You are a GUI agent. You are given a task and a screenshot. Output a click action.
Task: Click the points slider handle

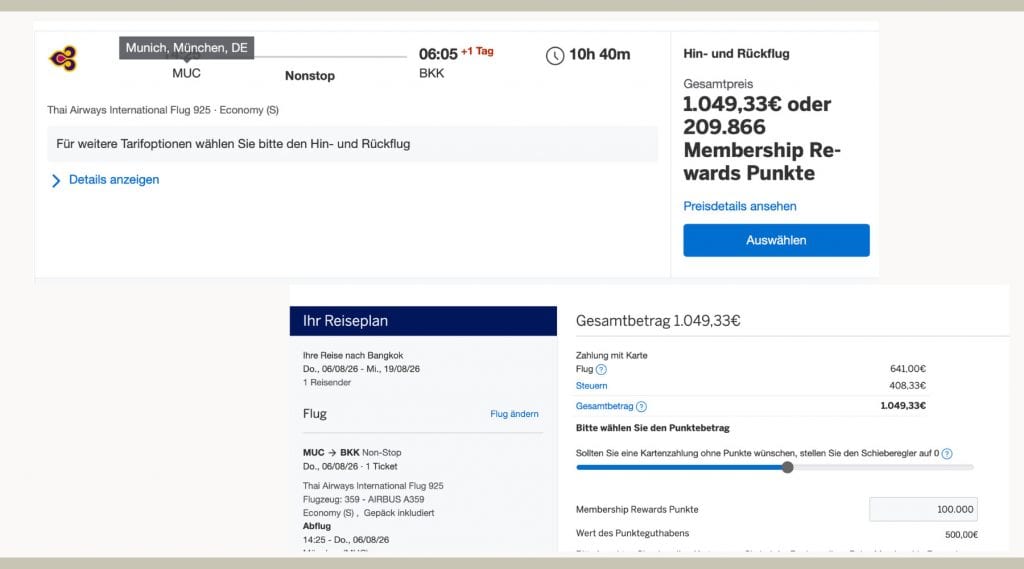tap(787, 467)
